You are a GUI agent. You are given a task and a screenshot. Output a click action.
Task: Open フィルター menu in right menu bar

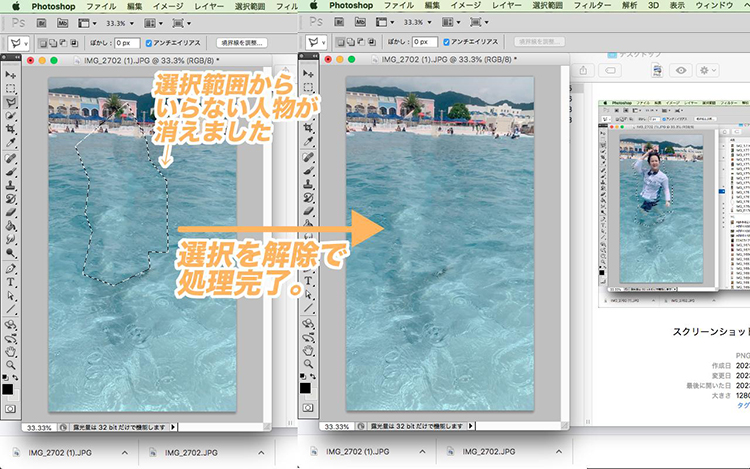pyautogui.click(x=592, y=6)
